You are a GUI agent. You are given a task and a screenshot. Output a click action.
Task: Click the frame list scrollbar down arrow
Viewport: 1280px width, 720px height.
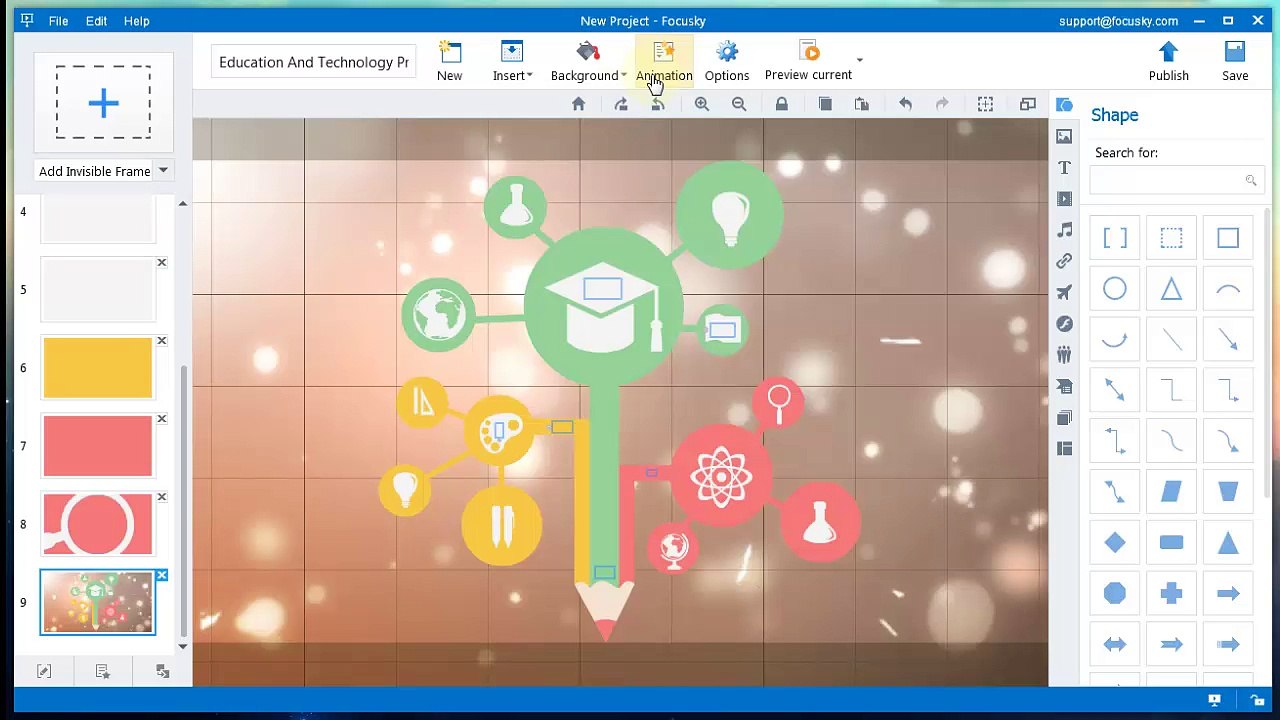182,647
